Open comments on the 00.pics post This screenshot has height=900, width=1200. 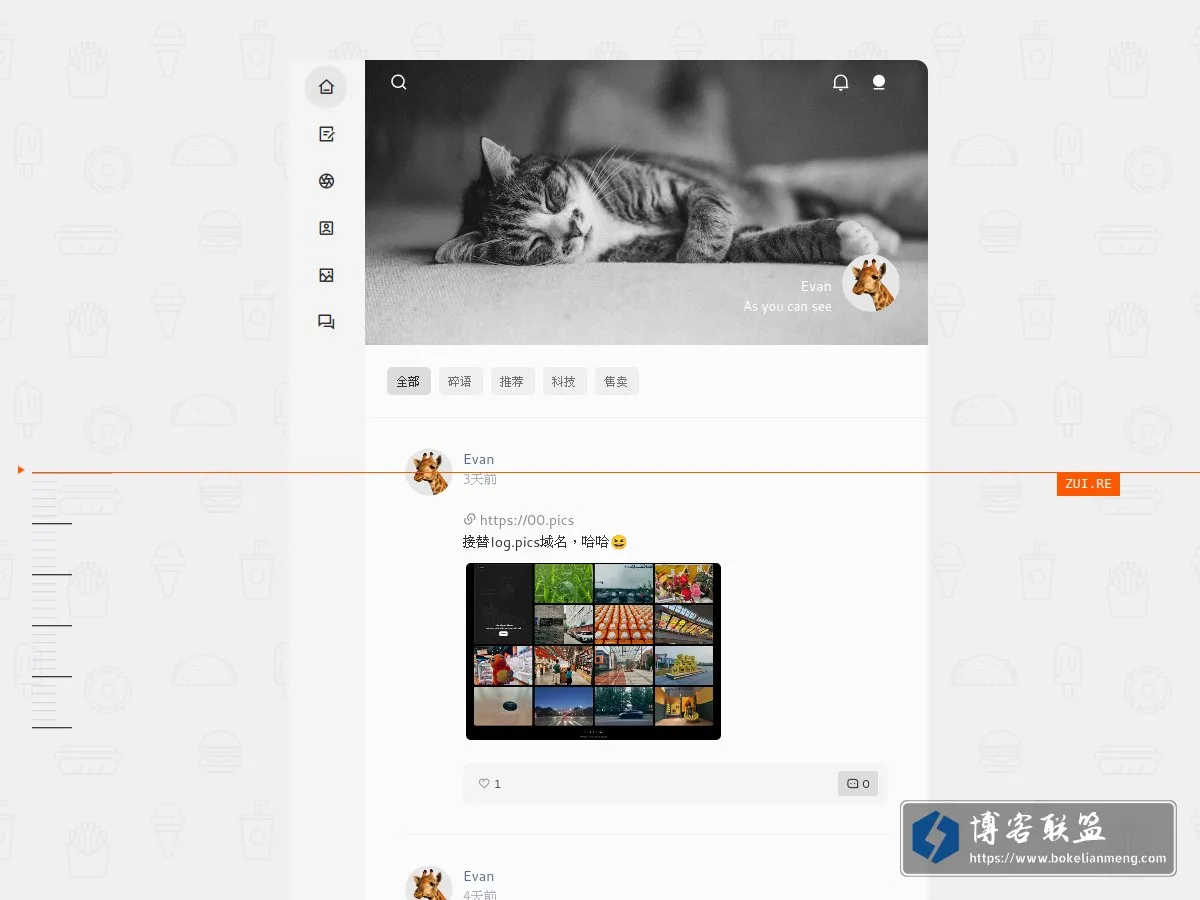coord(858,784)
